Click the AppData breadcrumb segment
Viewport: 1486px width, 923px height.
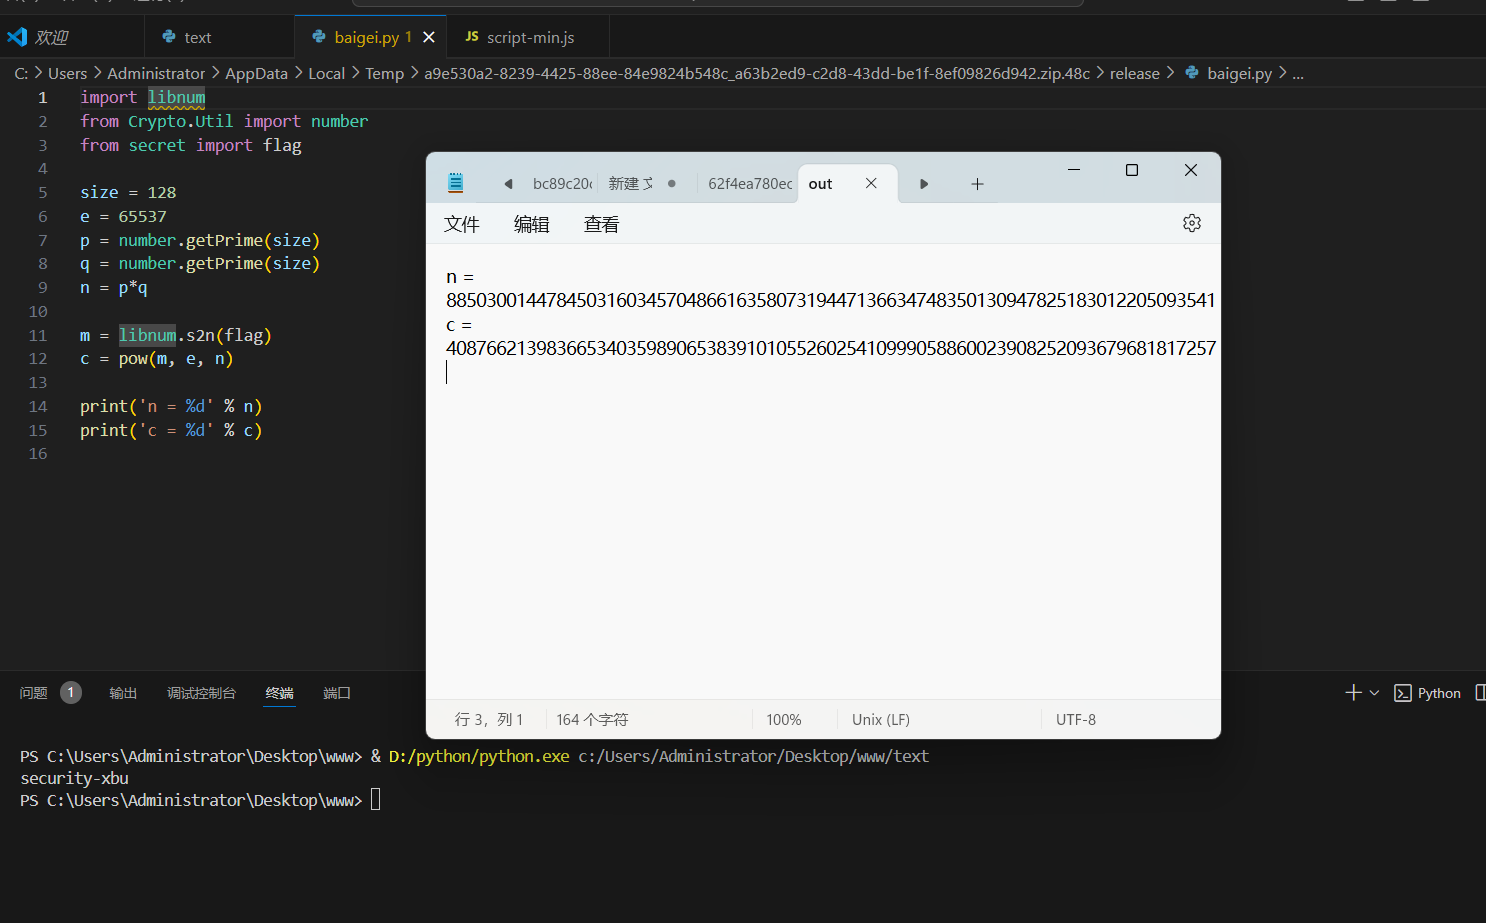(x=256, y=73)
